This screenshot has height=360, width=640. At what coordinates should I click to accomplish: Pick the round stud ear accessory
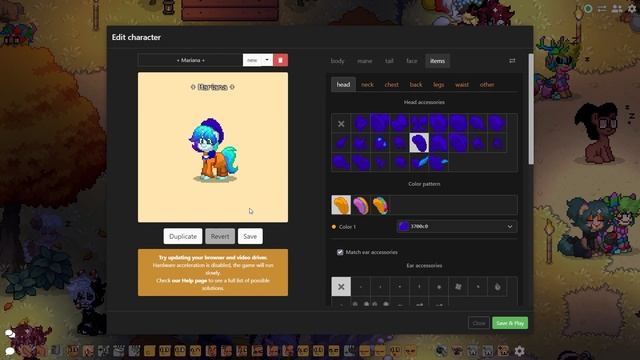(x=439, y=287)
